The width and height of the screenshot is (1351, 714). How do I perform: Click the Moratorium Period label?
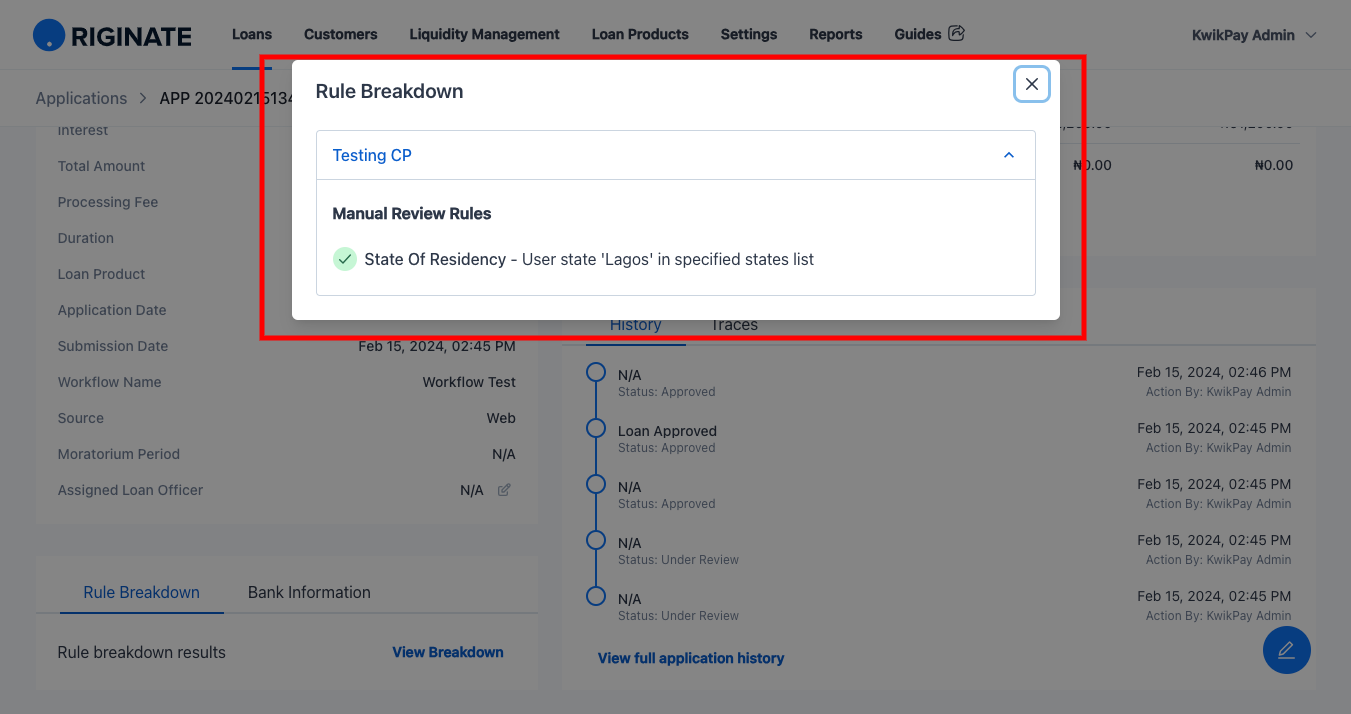pyautogui.click(x=119, y=454)
